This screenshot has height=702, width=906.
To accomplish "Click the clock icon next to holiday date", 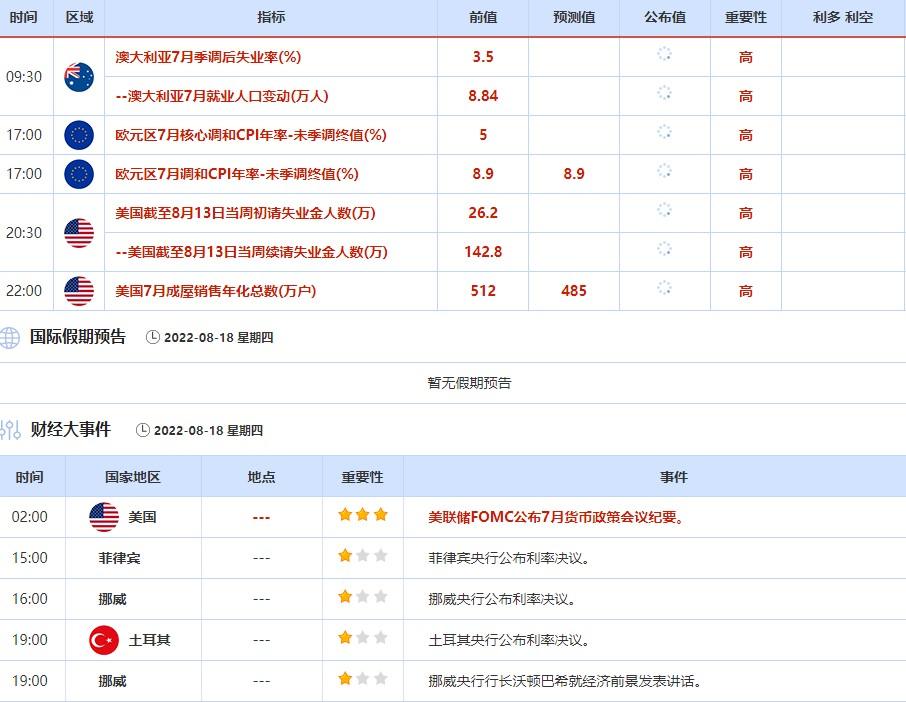I will click(153, 338).
